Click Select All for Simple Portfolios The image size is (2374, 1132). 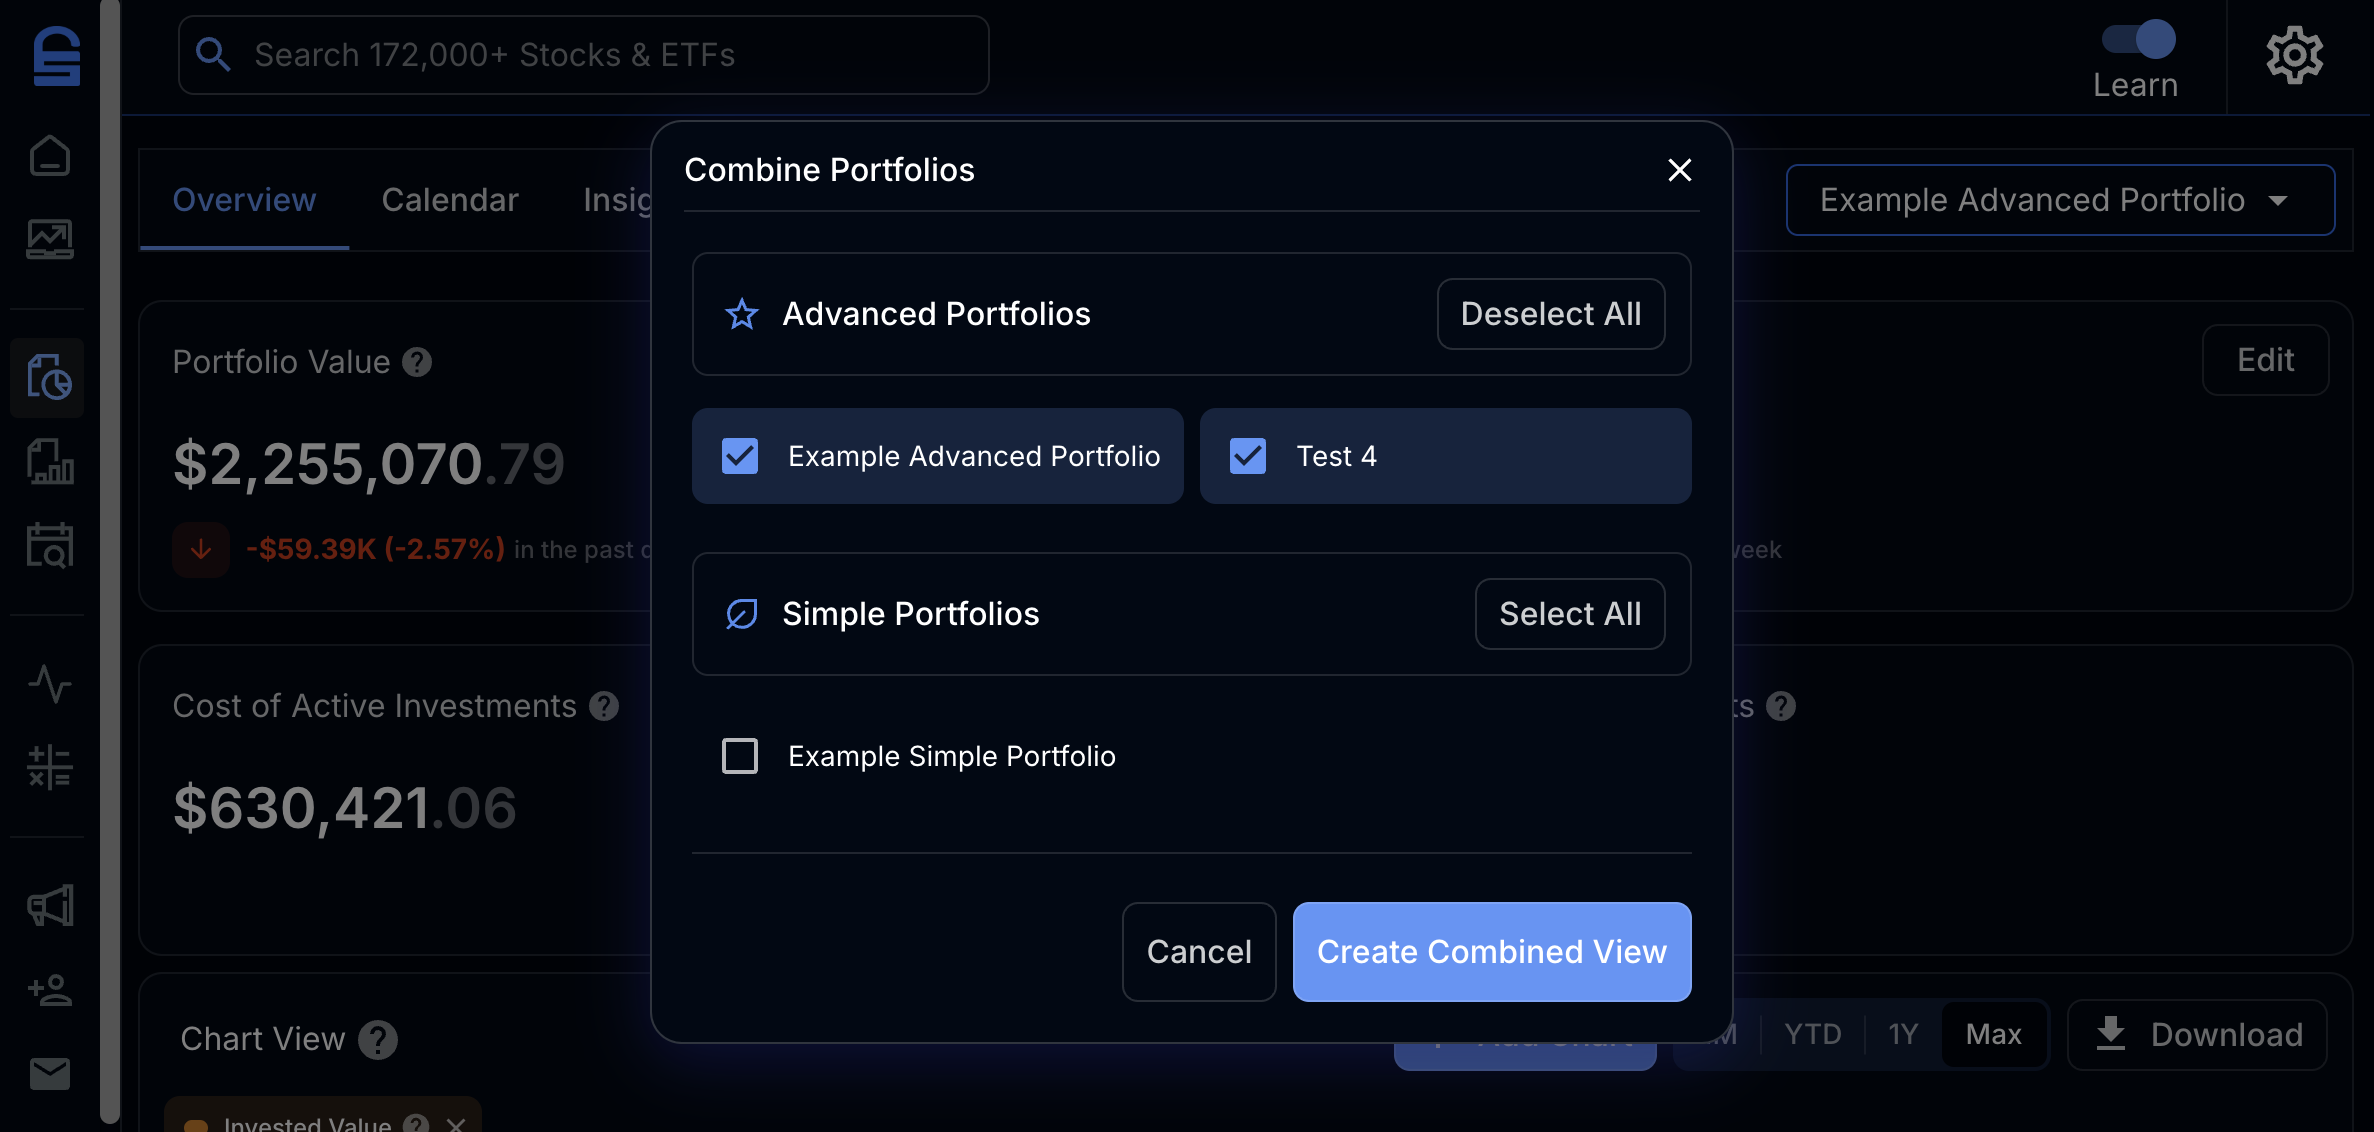point(1569,614)
